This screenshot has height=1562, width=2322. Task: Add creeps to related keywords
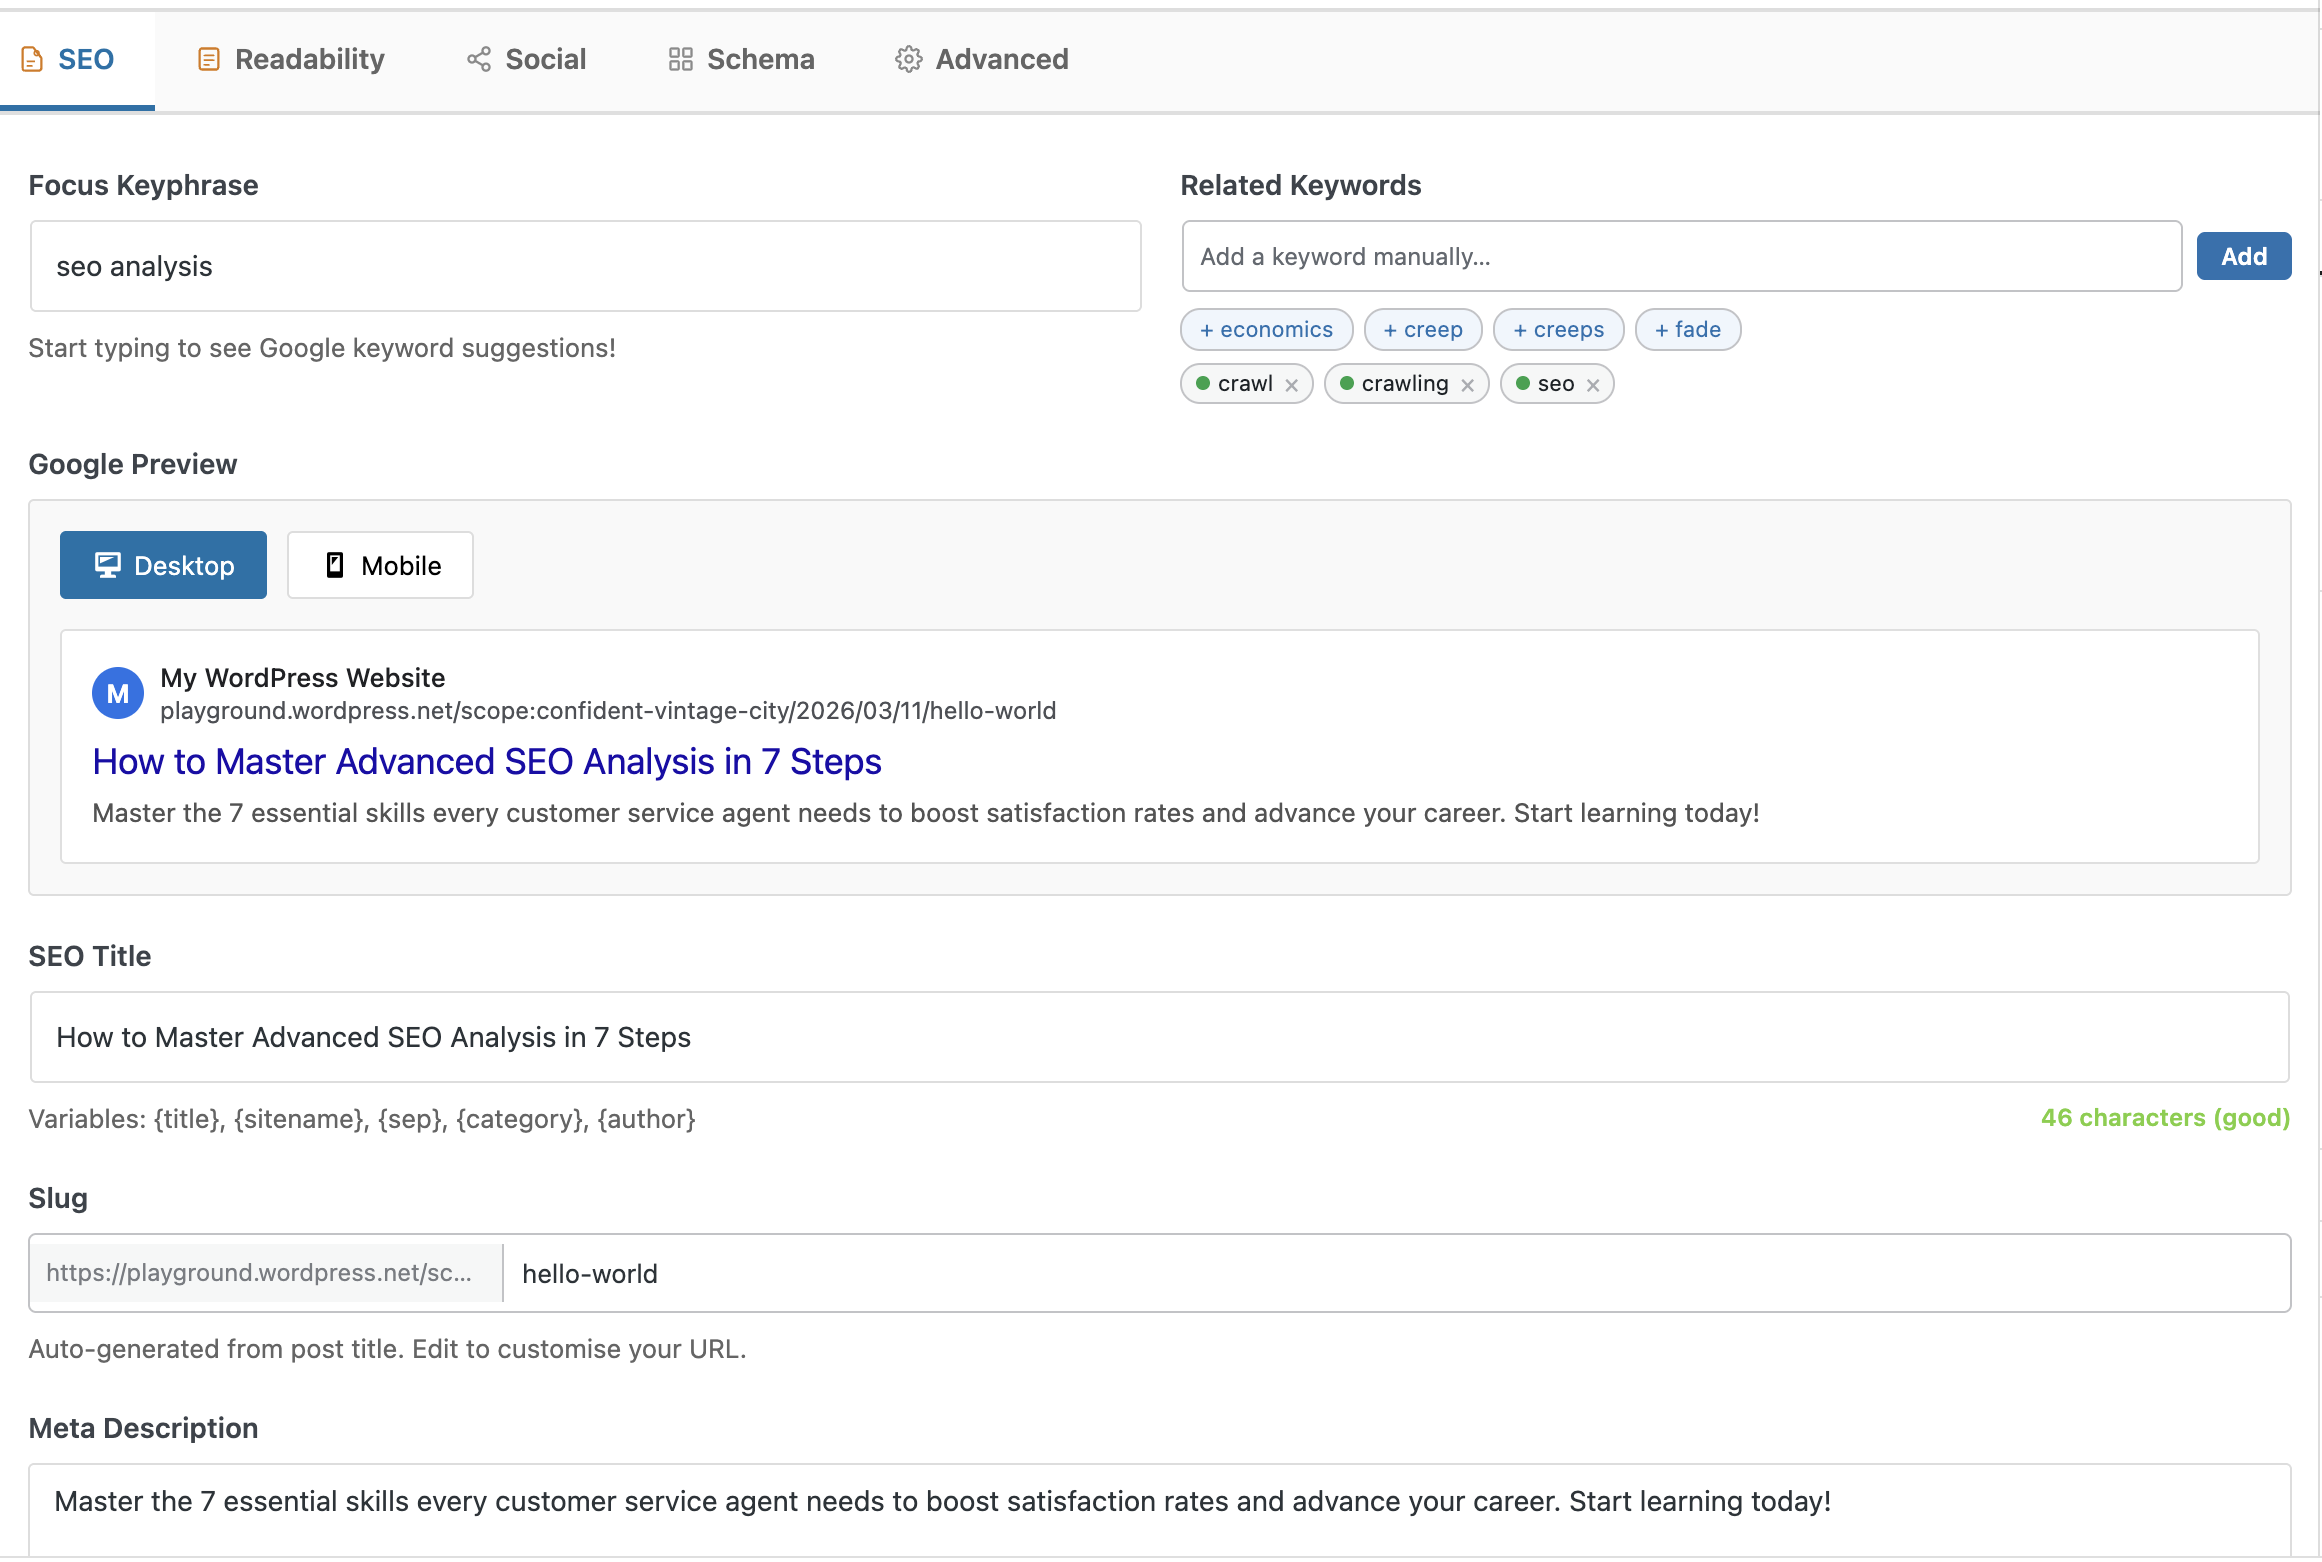[1558, 329]
